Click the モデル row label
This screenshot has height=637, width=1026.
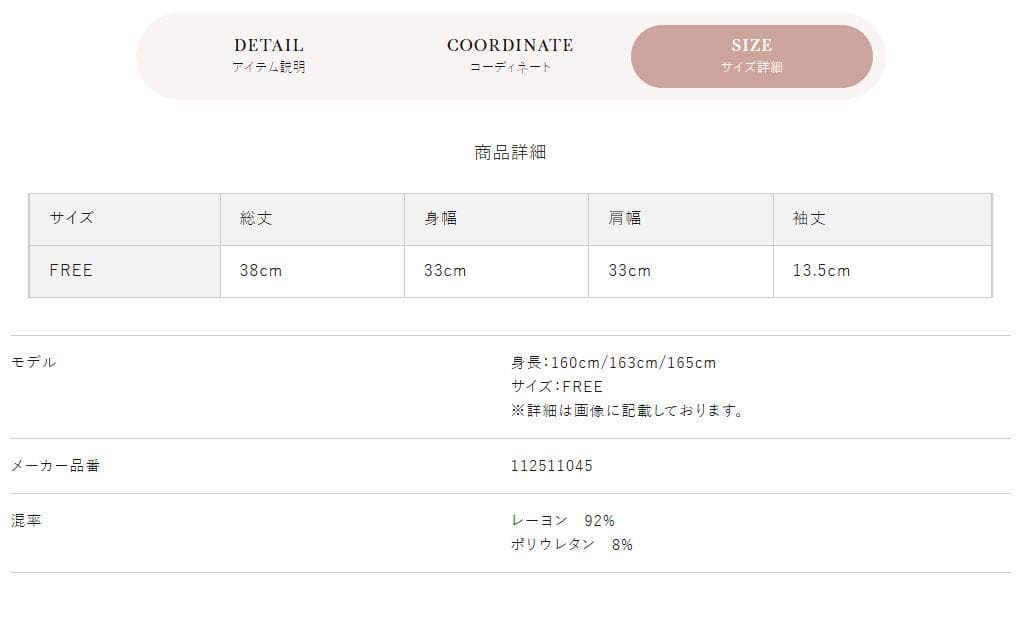click(33, 362)
